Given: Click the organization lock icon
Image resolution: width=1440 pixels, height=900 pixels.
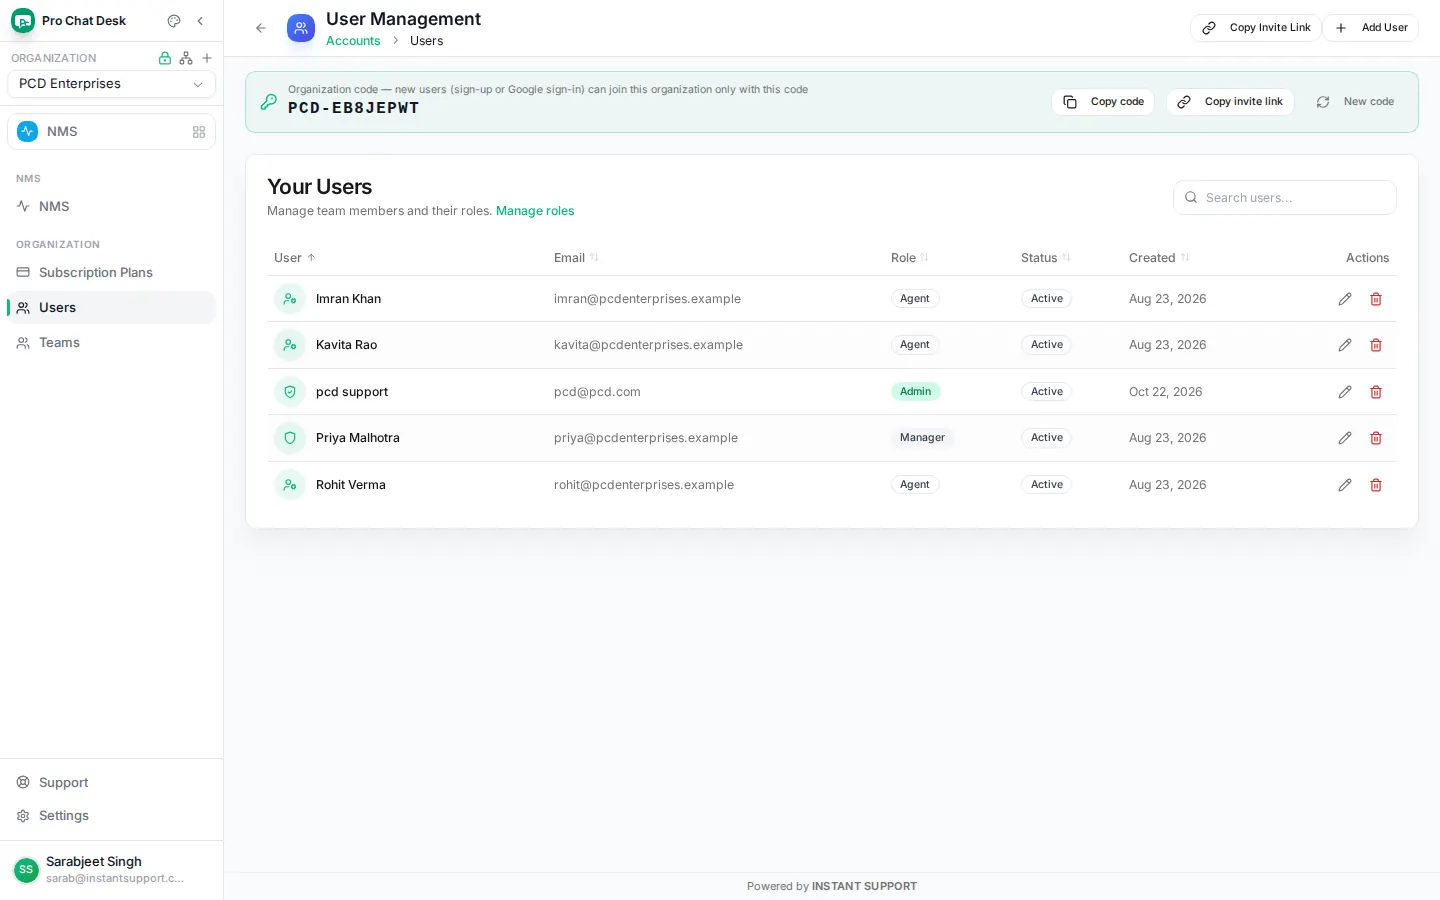Looking at the screenshot, I should (x=165, y=58).
